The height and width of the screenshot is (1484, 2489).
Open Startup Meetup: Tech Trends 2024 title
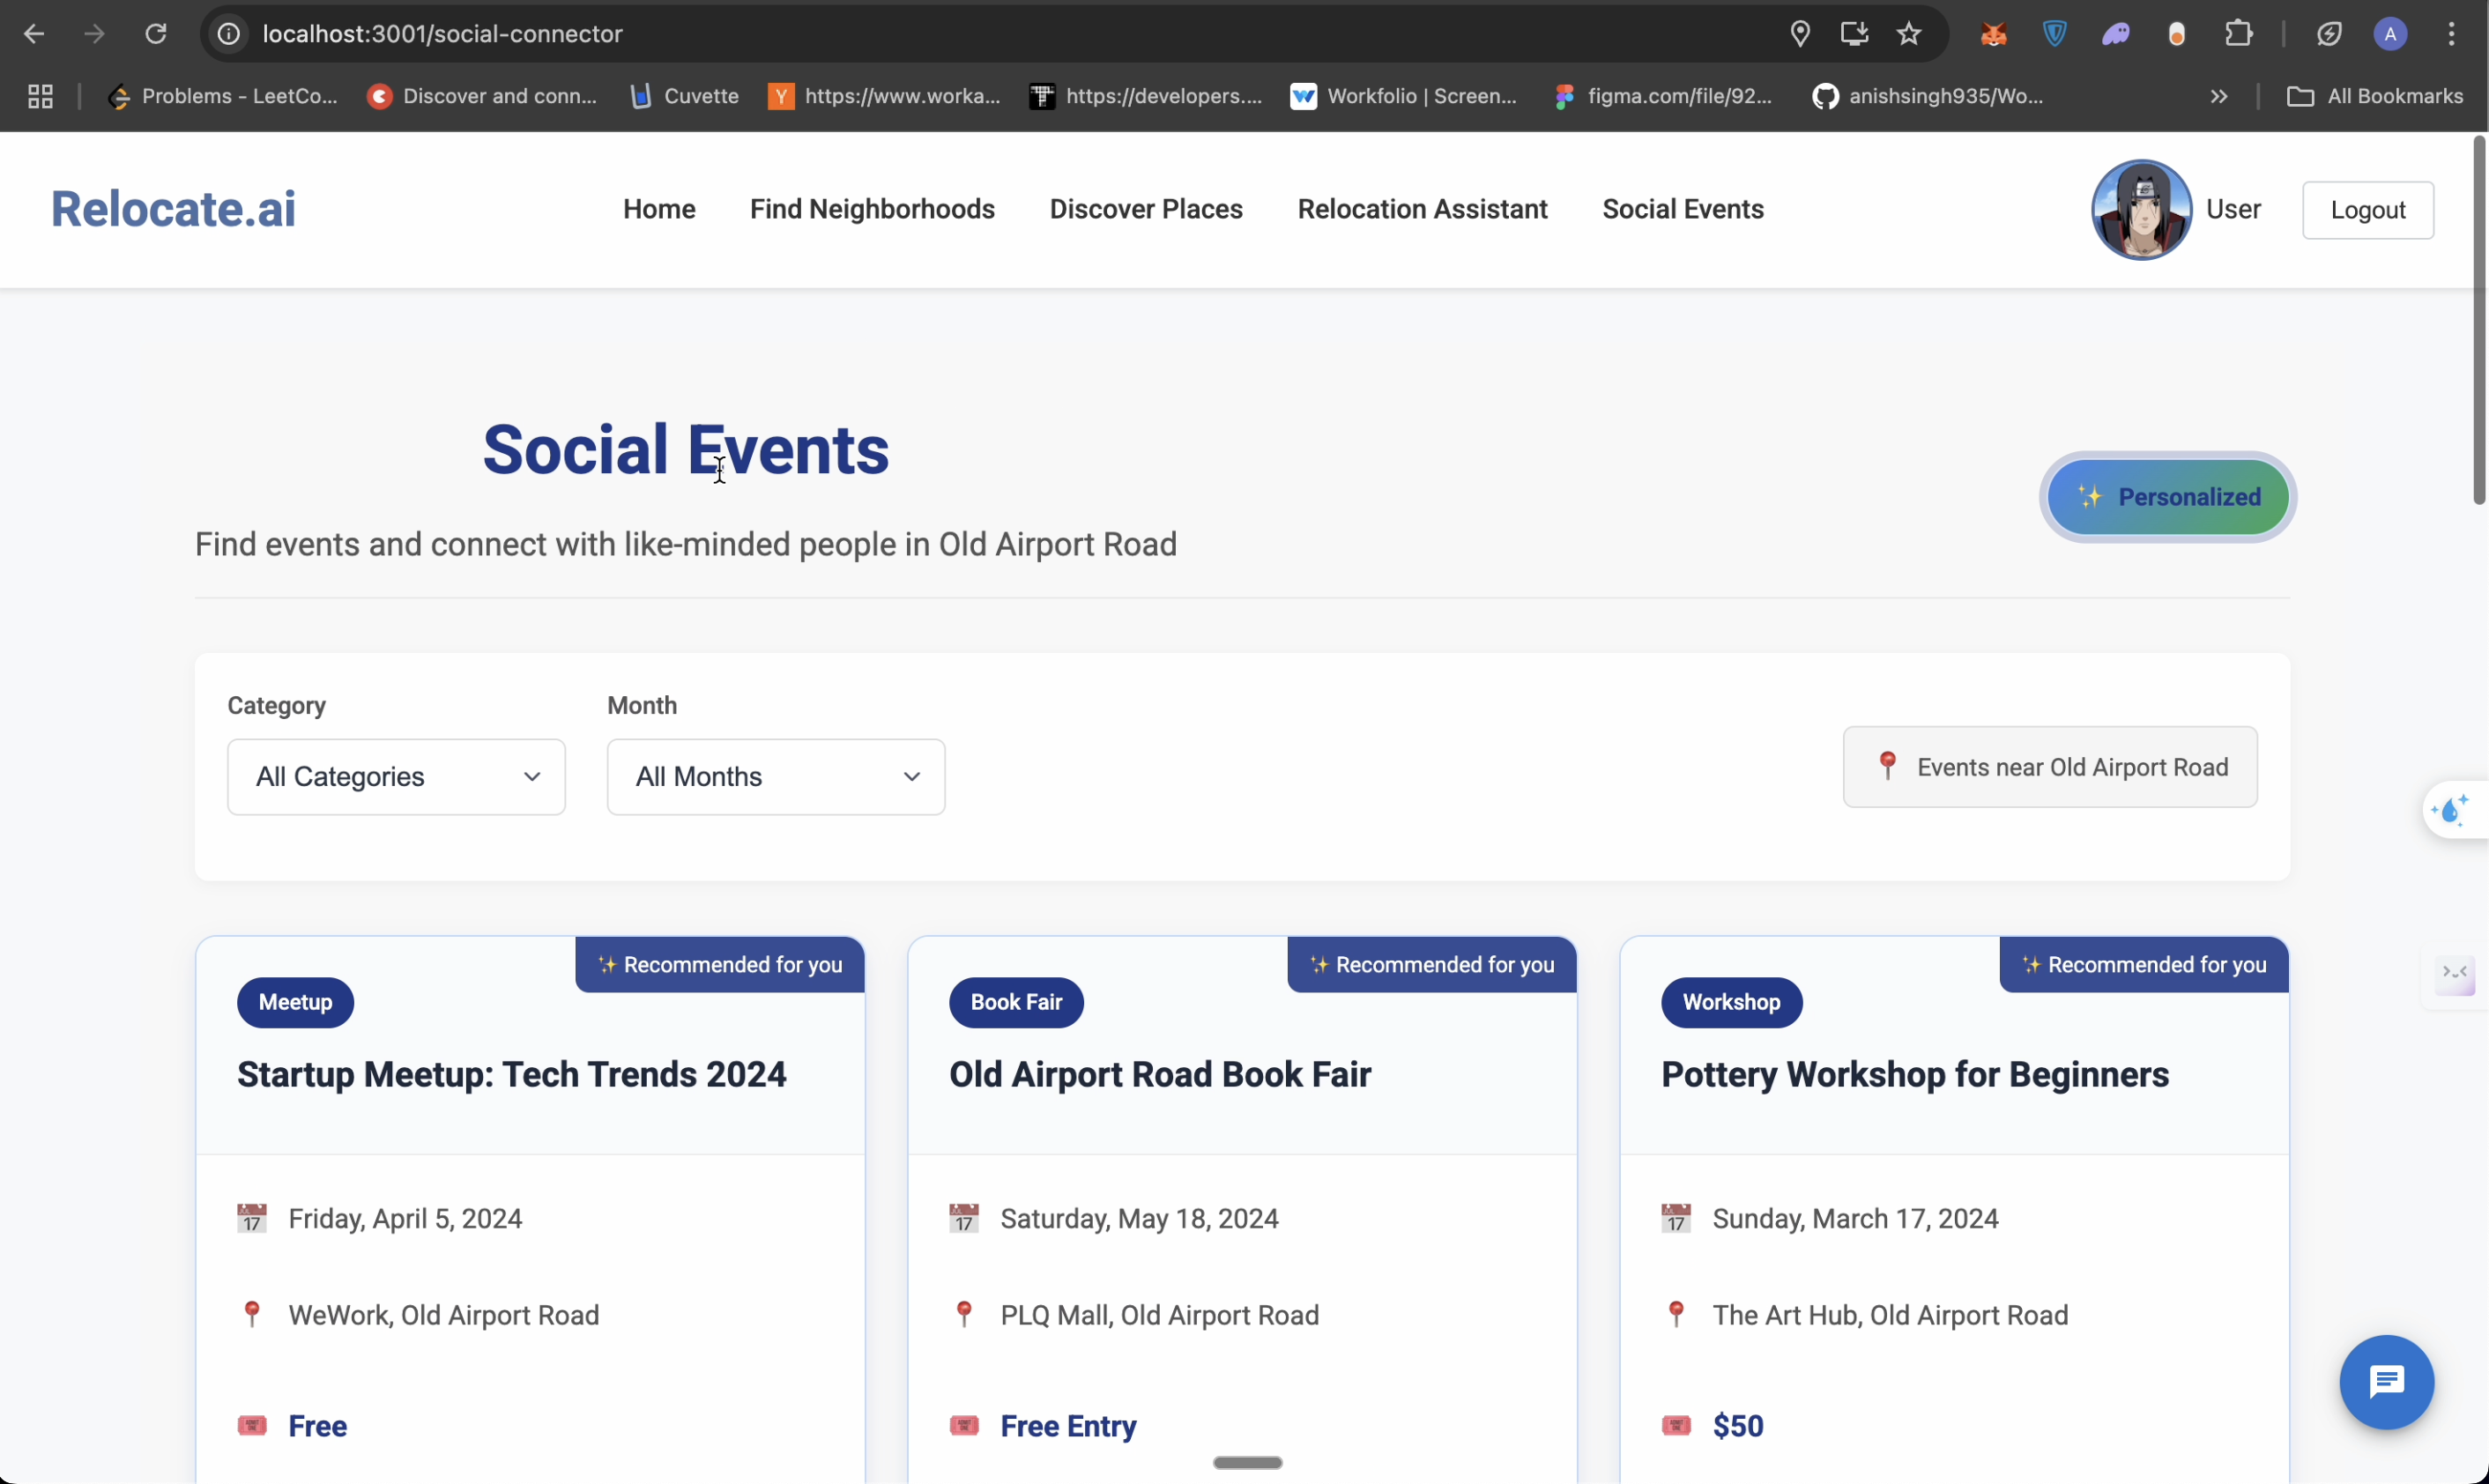tap(511, 1075)
